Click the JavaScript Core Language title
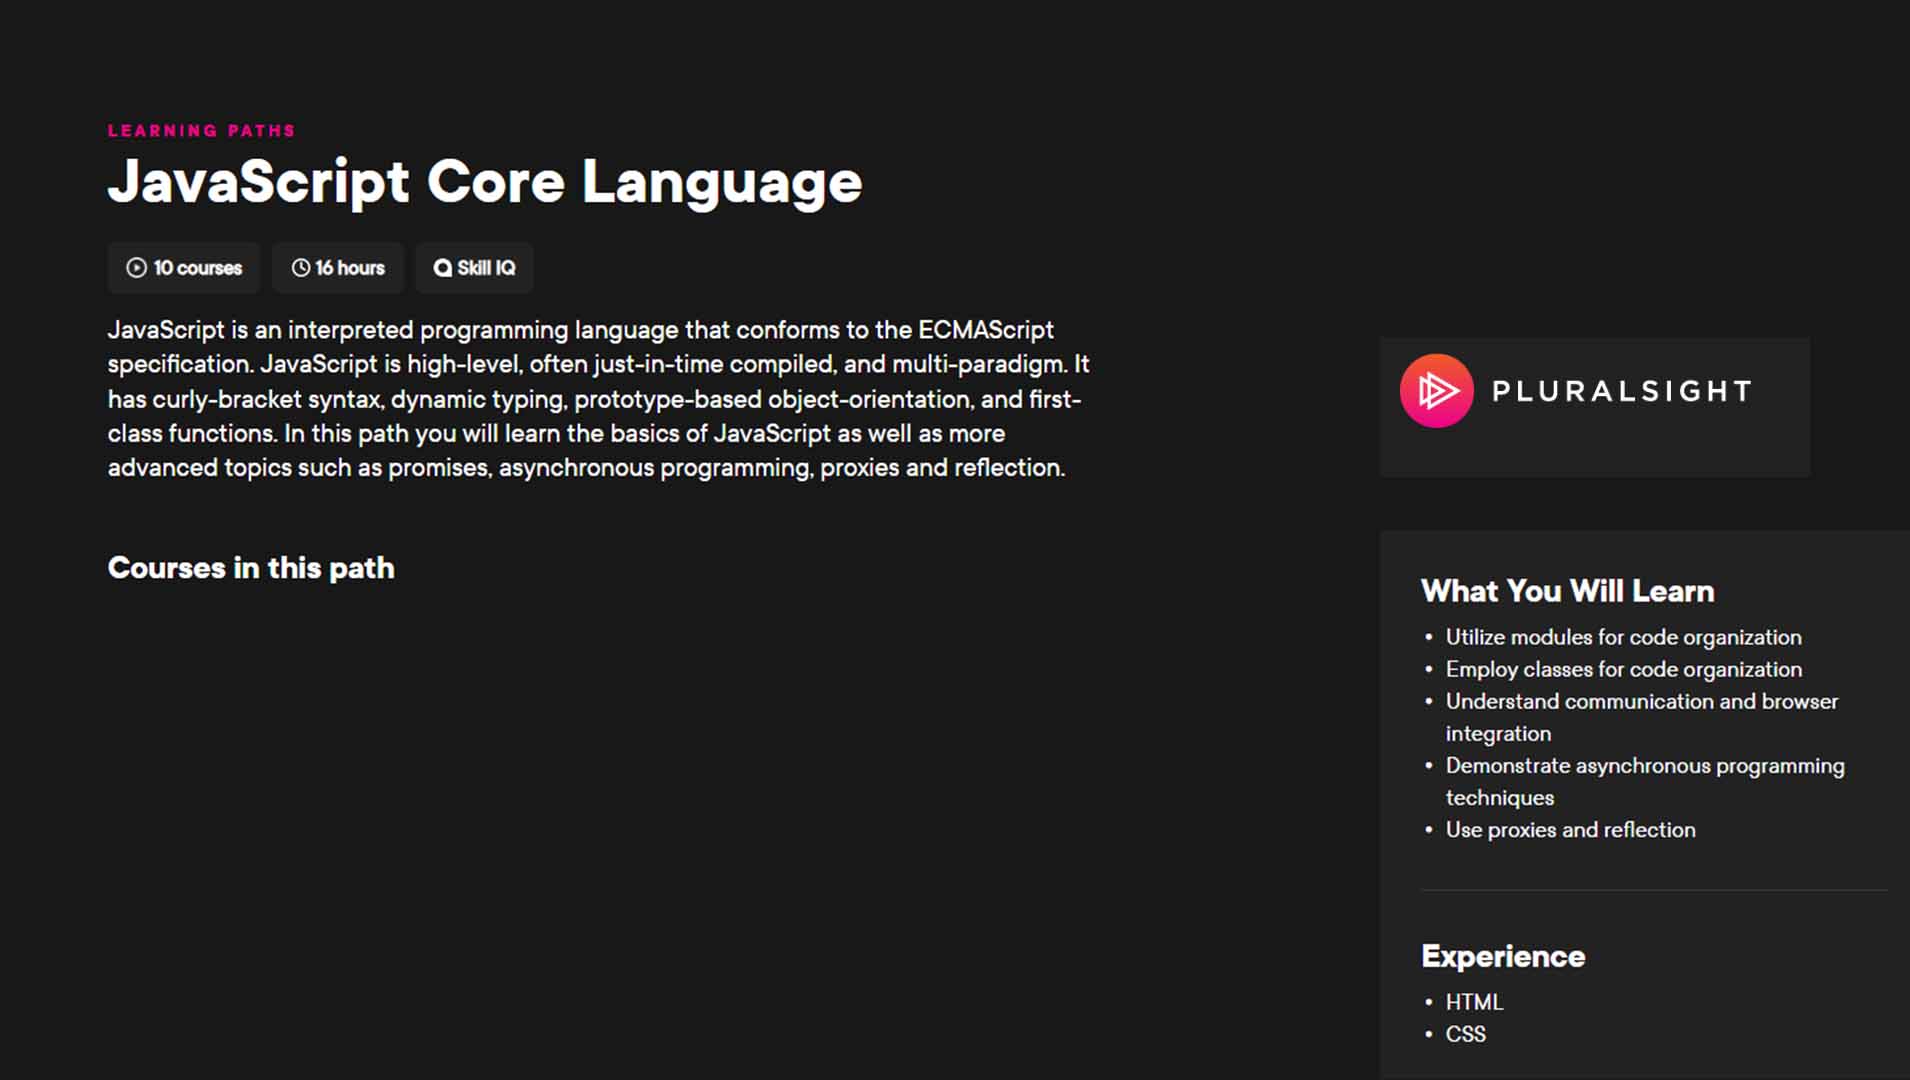The height and width of the screenshot is (1080, 1910). (485, 182)
